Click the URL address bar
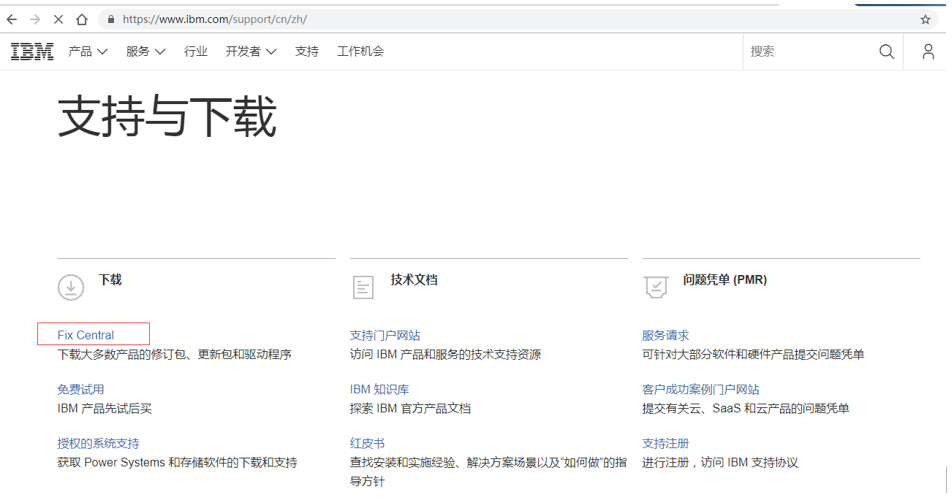952x500 pixels. point(516,19)
